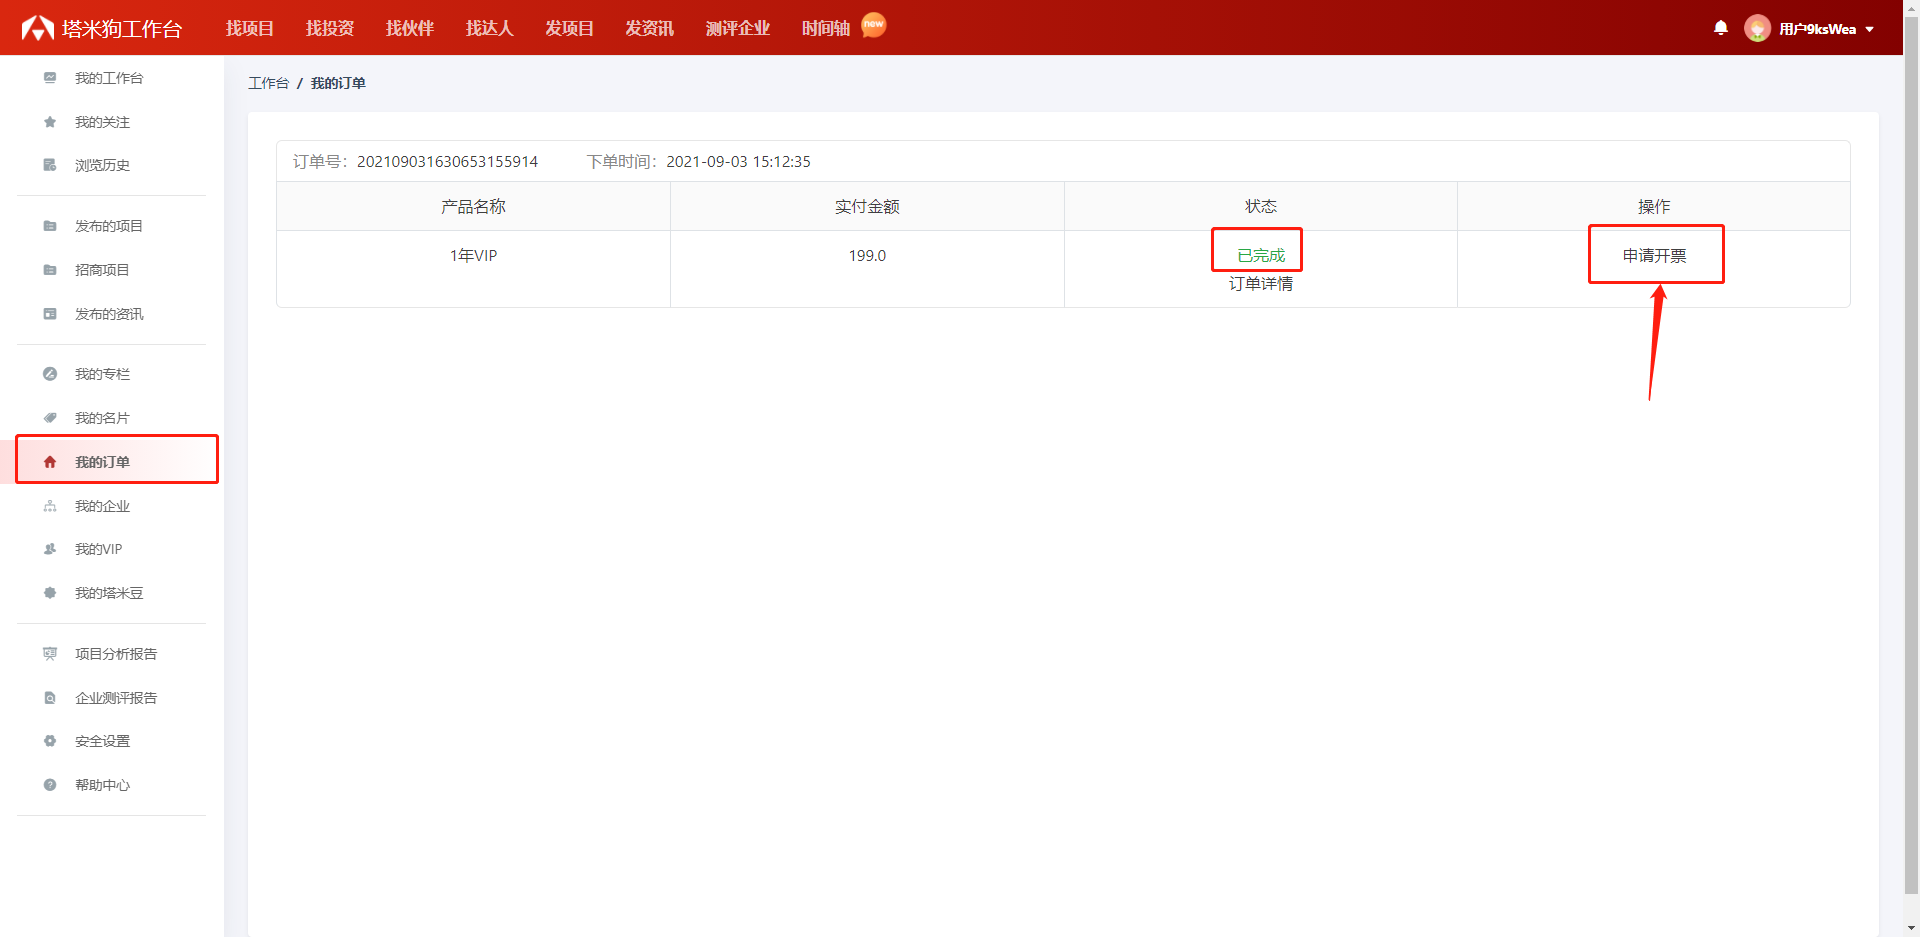
Task: Click the 我的订单 breadcrumb text
Action: (338, 83)
